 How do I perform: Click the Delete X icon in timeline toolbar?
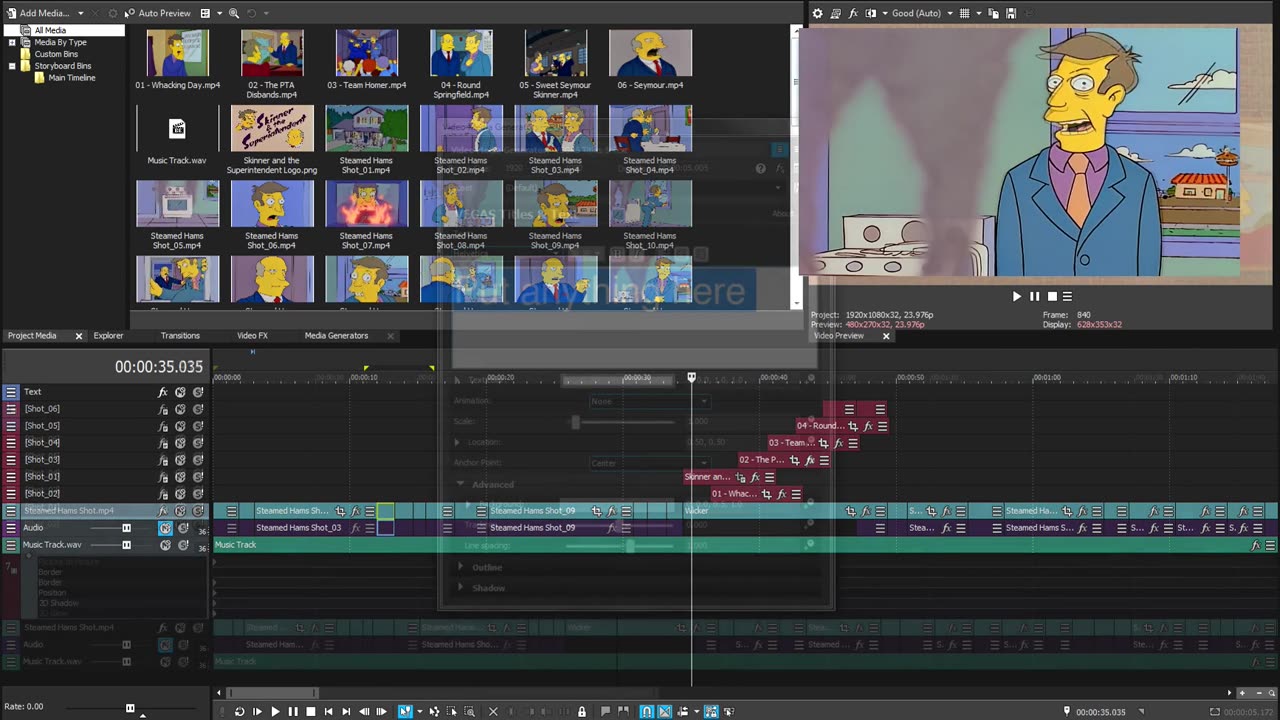pyautogui.click(x=493, y=712)
